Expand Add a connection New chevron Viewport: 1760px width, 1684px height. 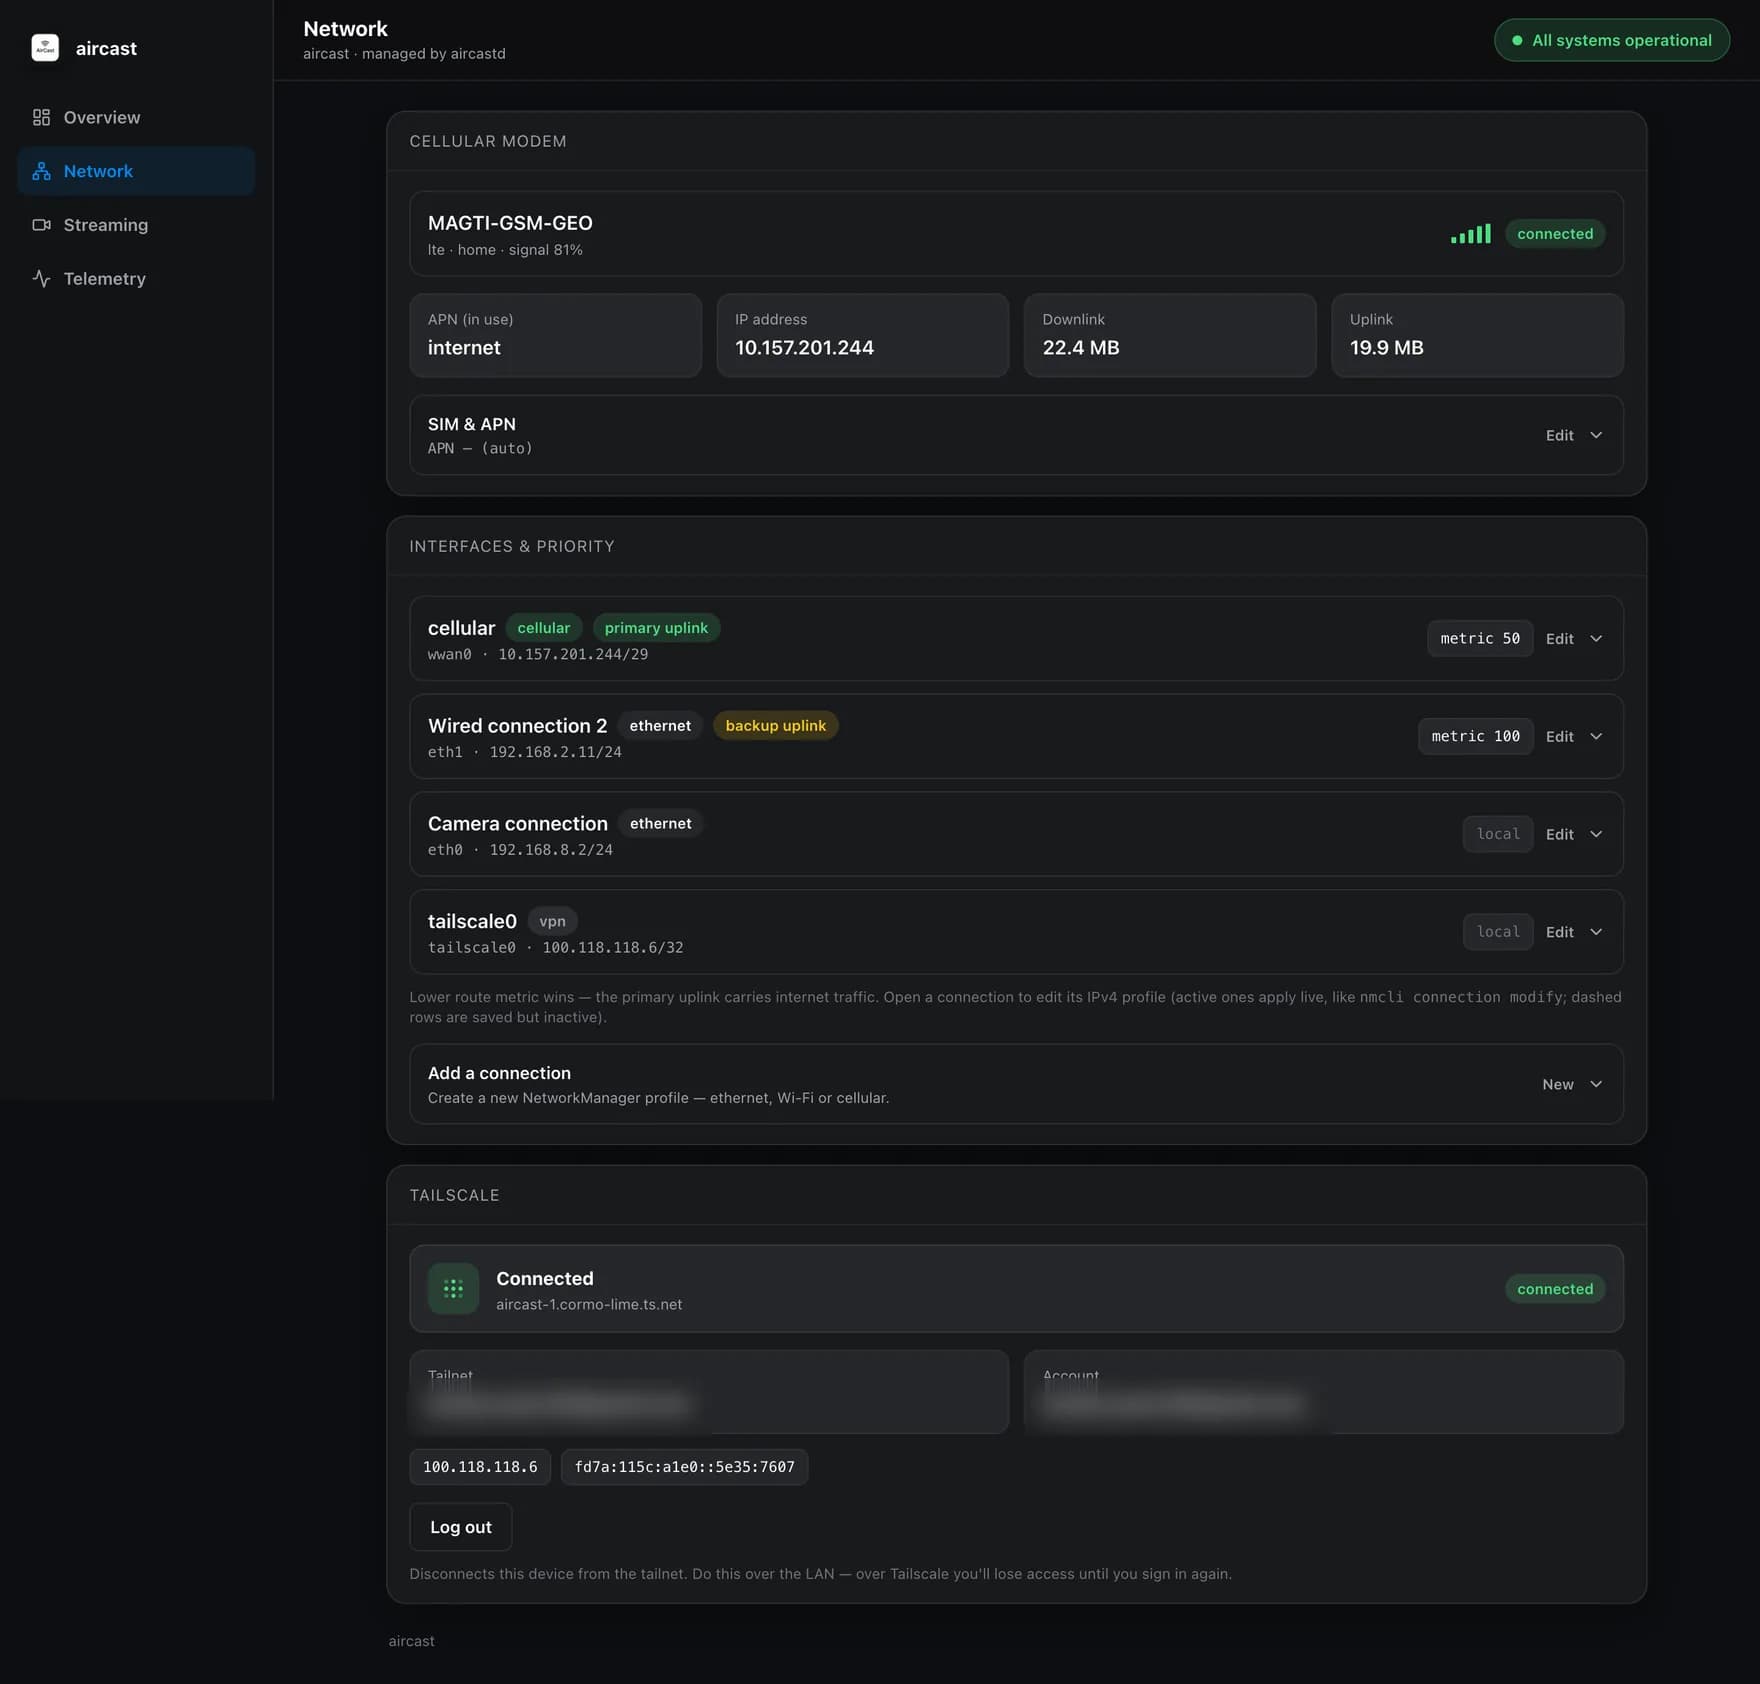pyautogui.click(x=1596, y=1085)
